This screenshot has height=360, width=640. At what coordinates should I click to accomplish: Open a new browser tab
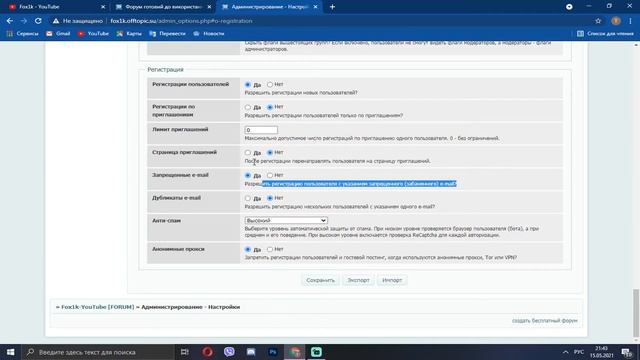click(332, 7)
